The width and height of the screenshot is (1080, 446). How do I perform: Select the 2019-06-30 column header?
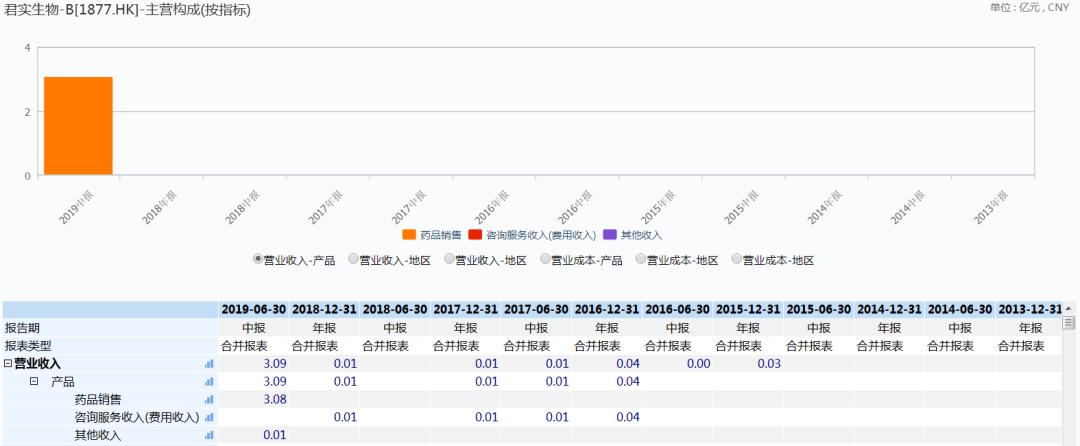[253, 310]
